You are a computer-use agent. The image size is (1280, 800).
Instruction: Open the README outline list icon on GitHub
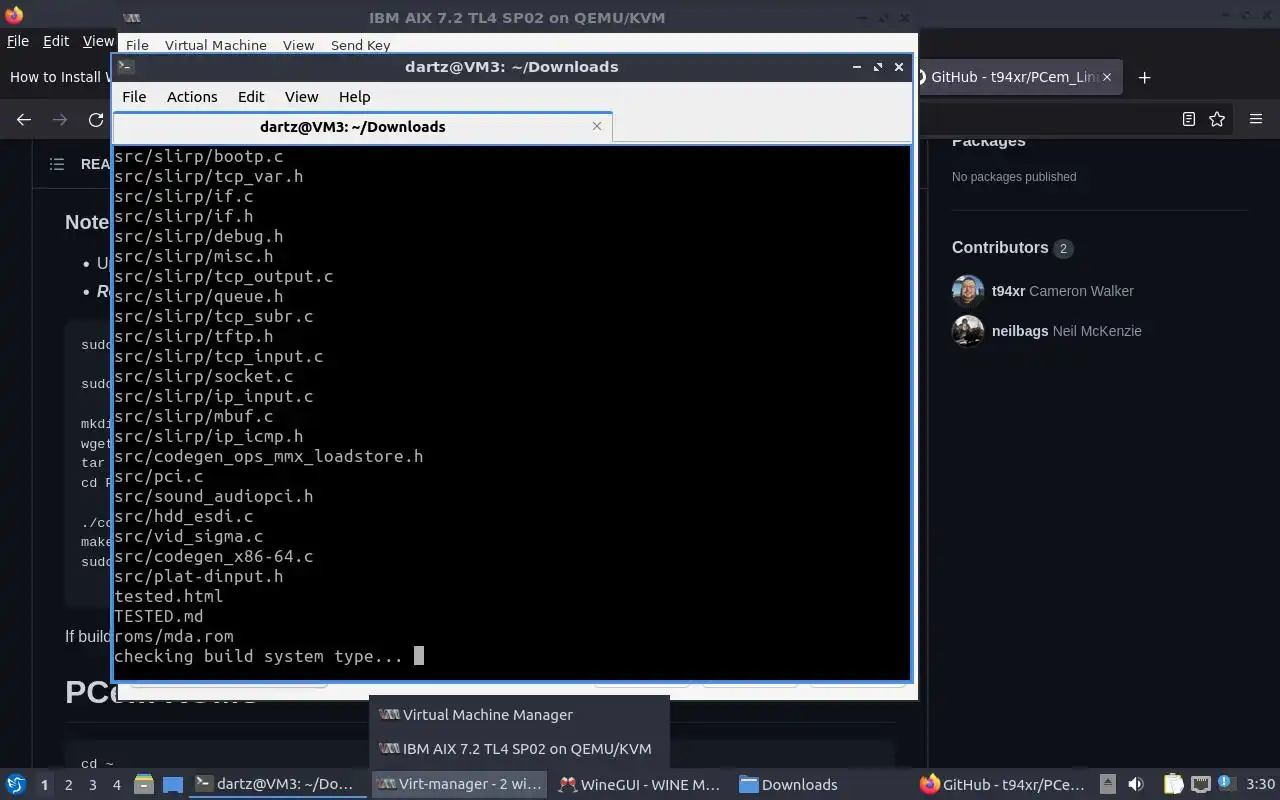point(57,164)
